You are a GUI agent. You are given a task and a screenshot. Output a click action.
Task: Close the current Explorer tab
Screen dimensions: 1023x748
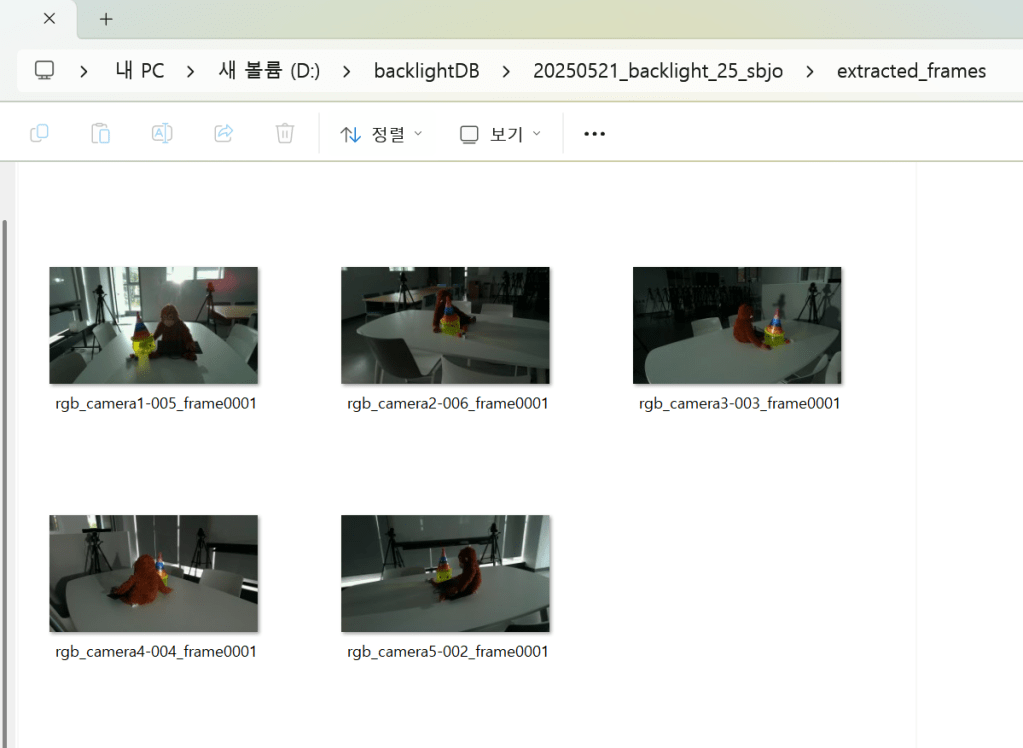(x=49, y=19)
